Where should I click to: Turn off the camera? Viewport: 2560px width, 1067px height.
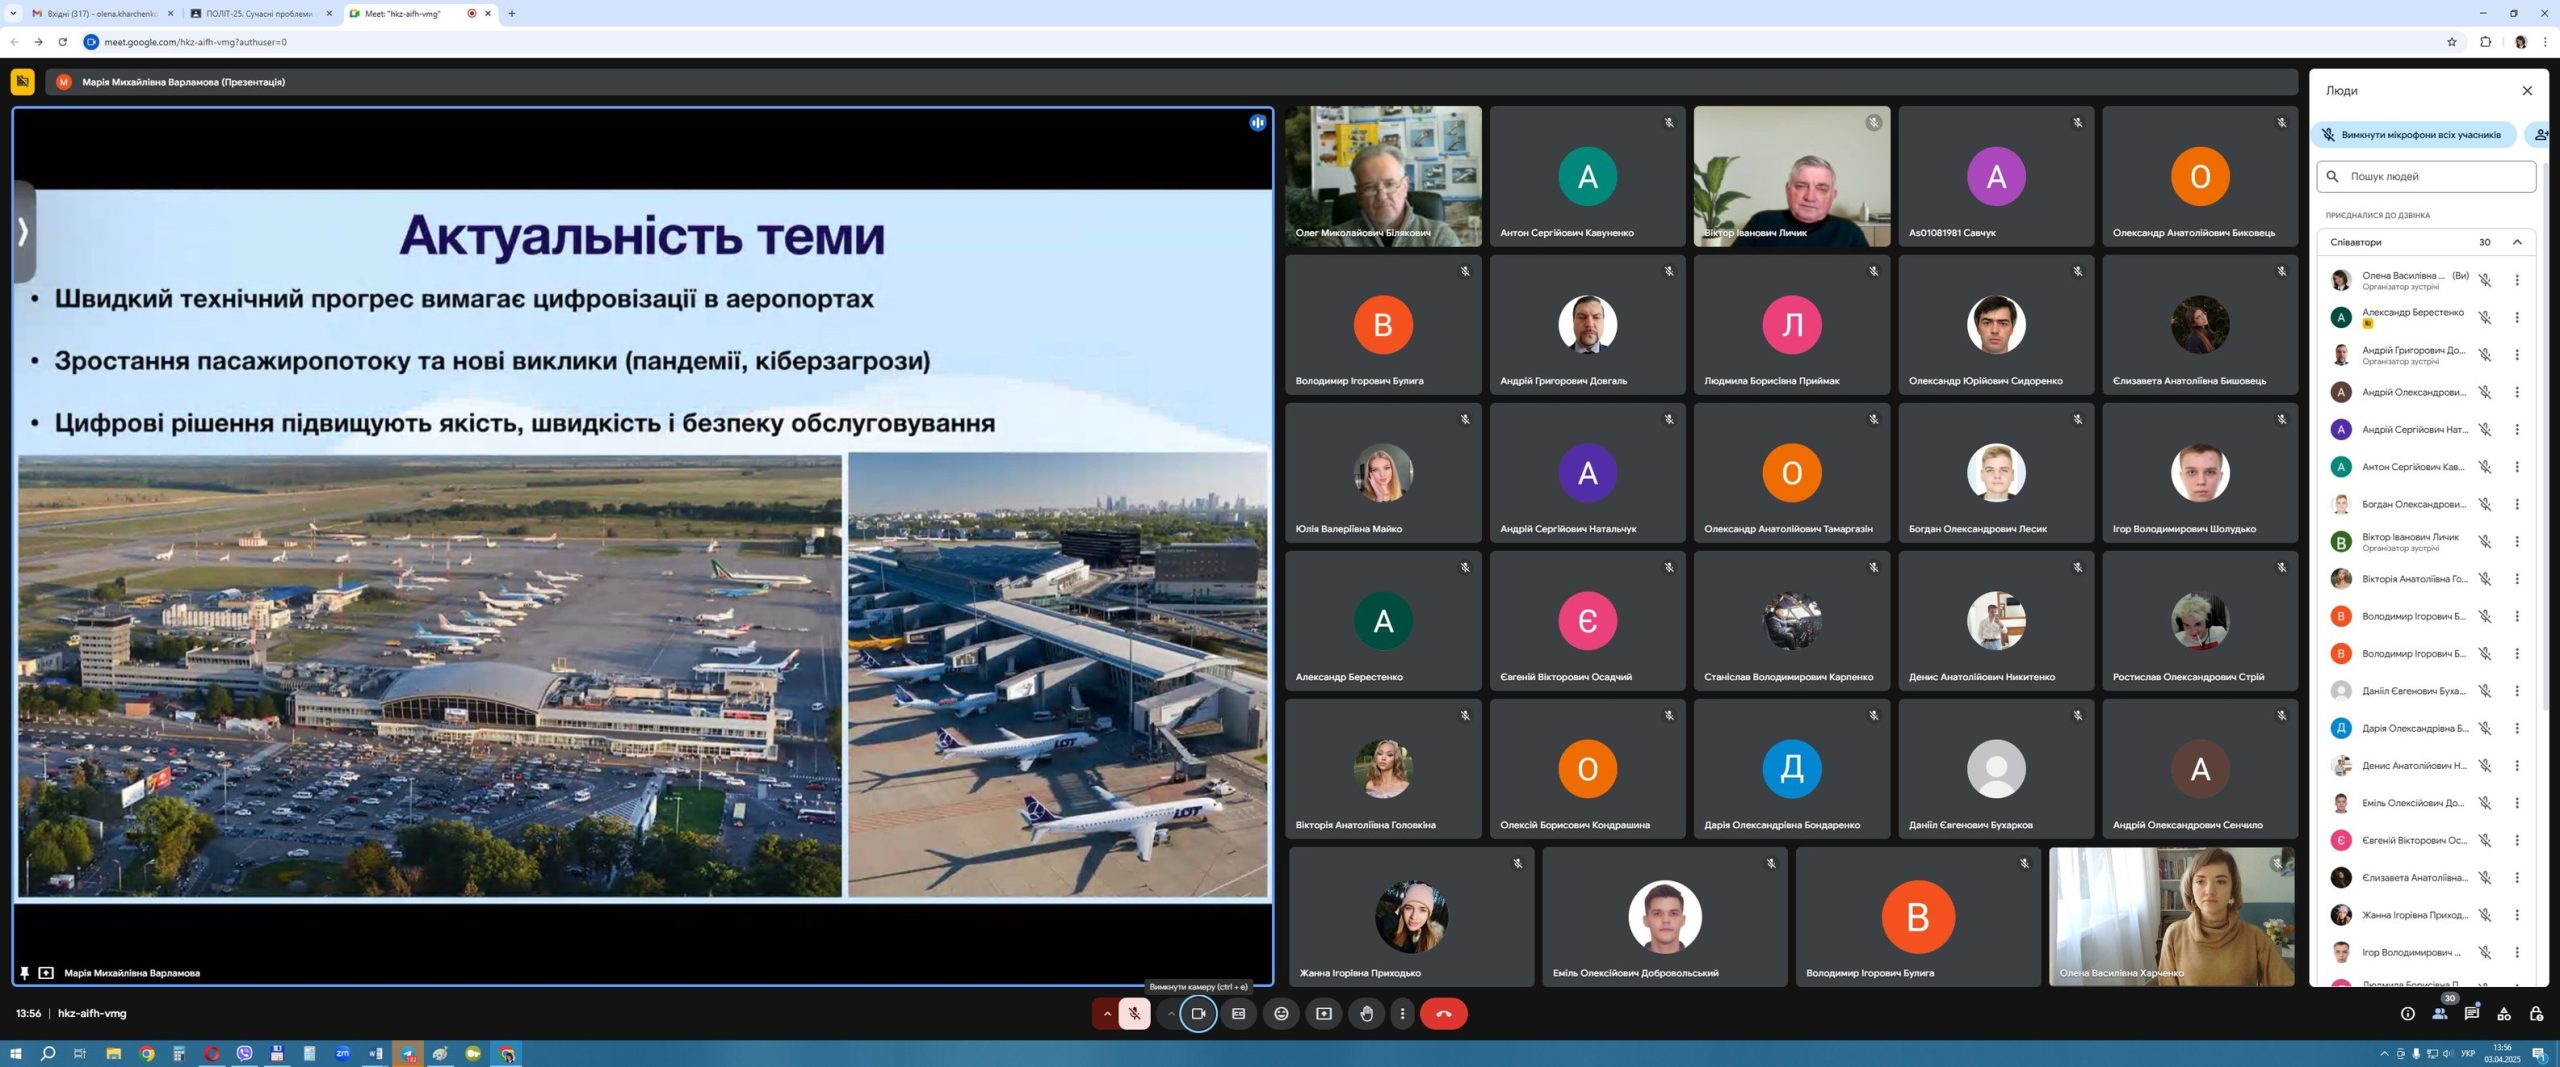coord(1198,1013)
